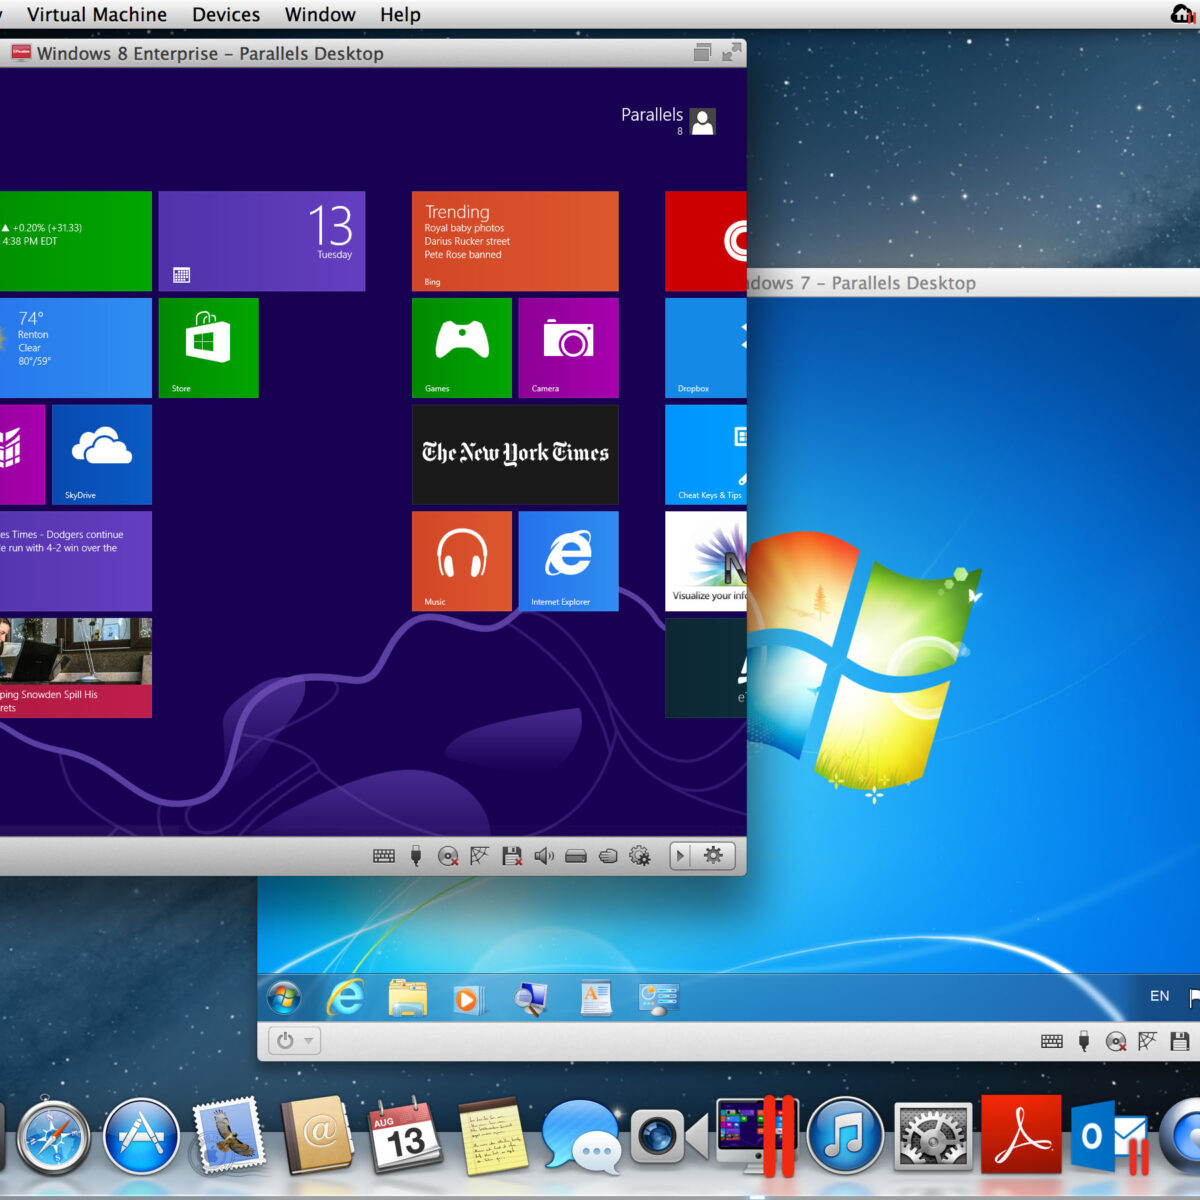Open Windows Explorer folder on Windows 7 taskbar
The image size is (1200, 1200).
pos(408,998)
